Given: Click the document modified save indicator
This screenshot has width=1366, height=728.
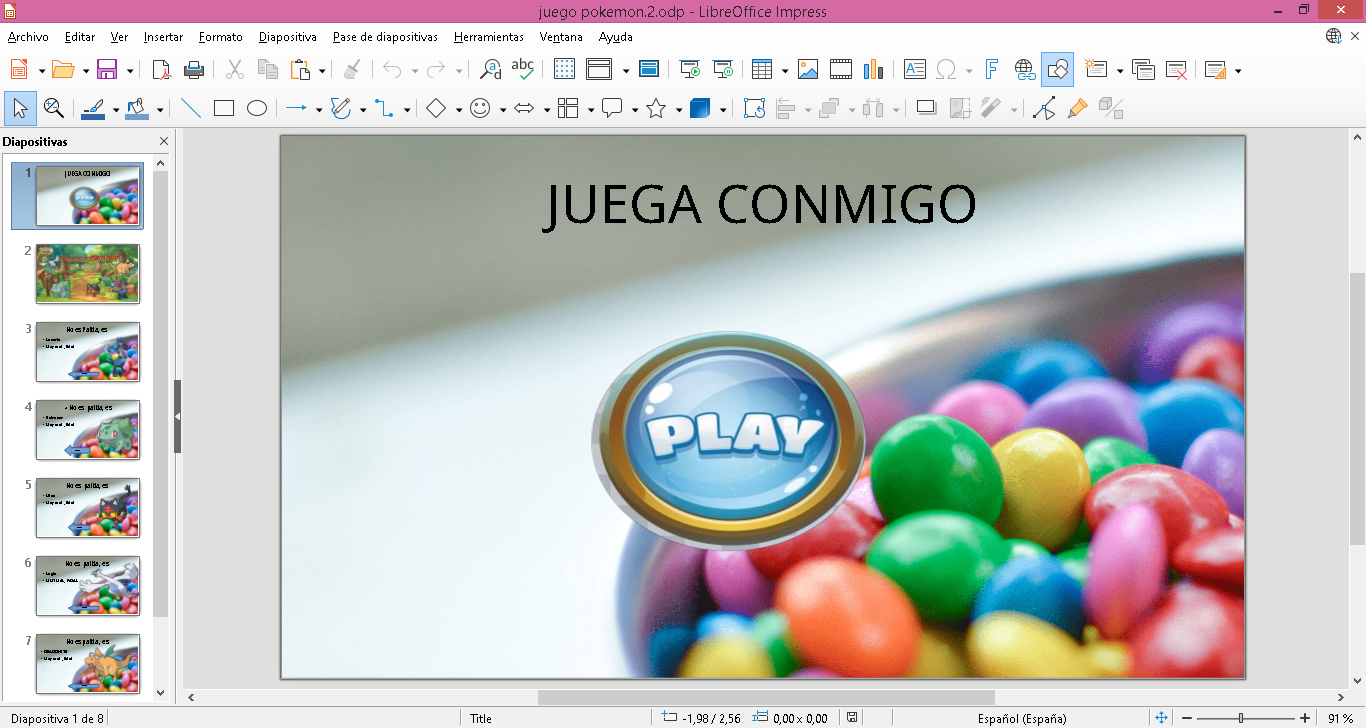Looking at the screenshot, I should (851, 718).
